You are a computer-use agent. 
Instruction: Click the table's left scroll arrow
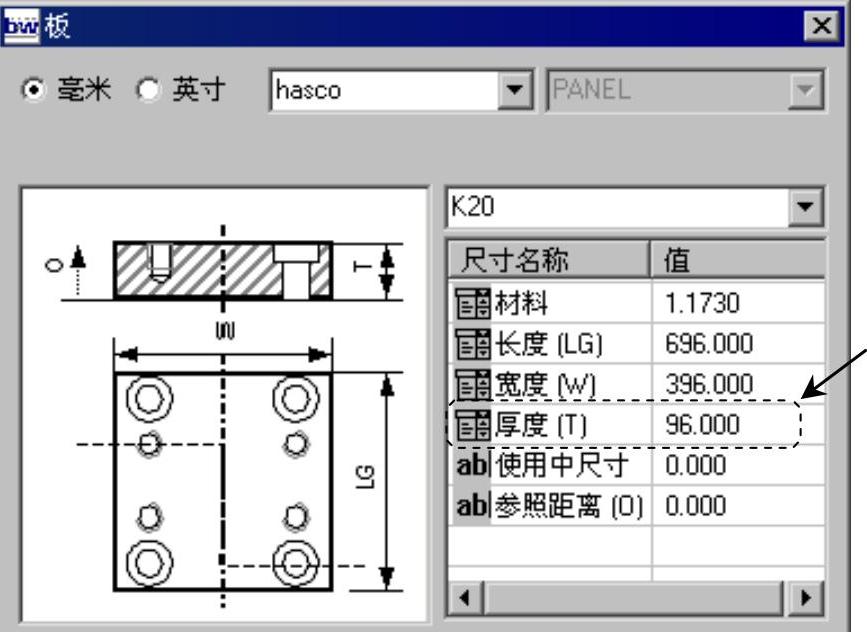click(x=465, y=598)
